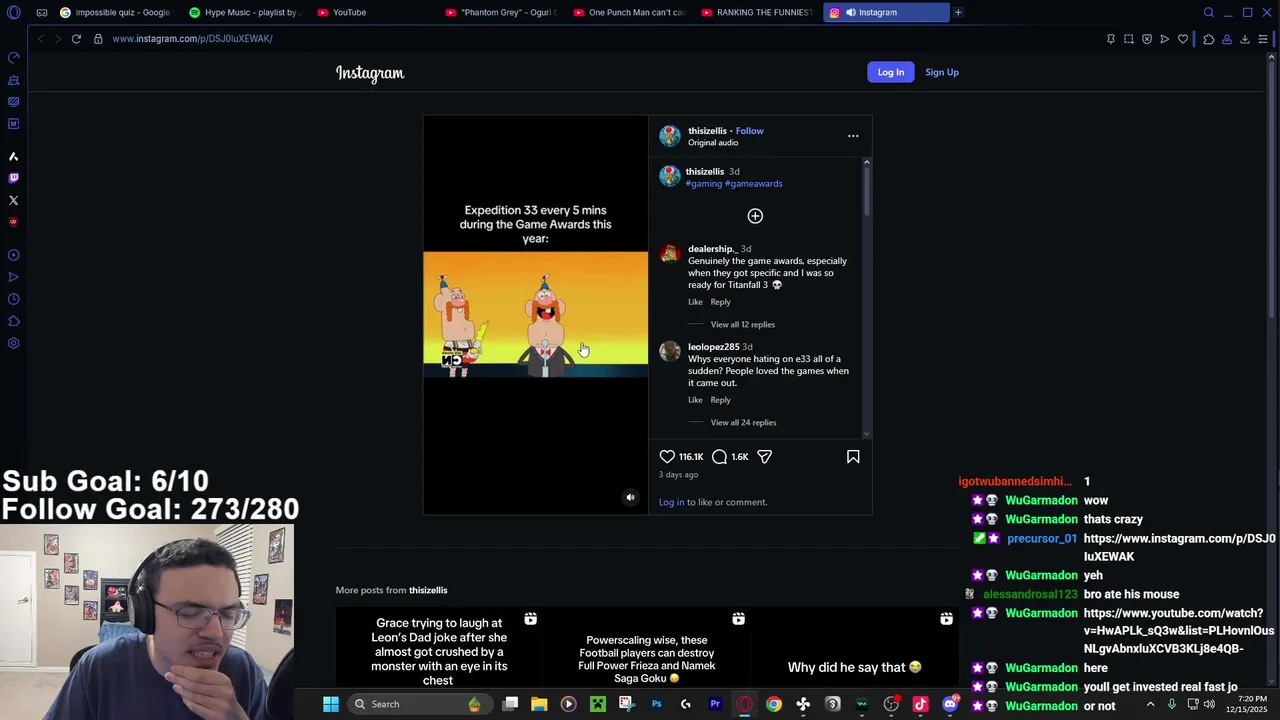The width and height of the screenshot is (1280, 720).
Task: Save the post with bookmark icon
Action: point(853,456)
